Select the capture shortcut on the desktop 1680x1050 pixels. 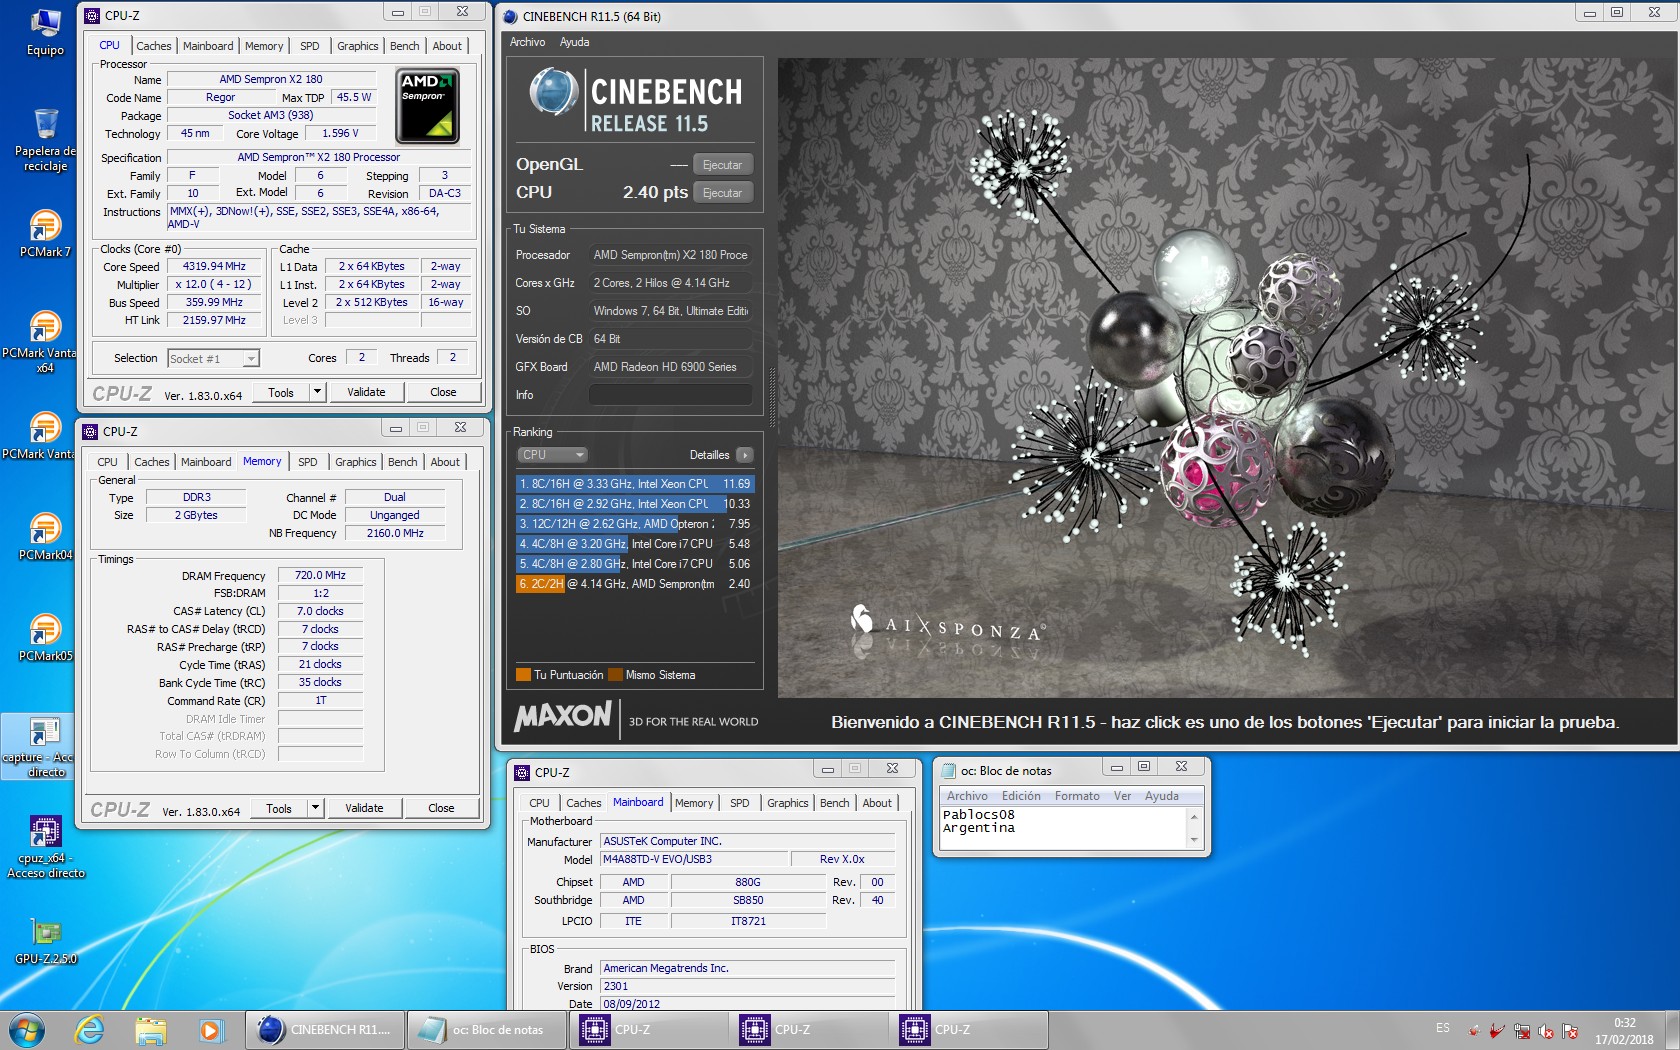38,747
